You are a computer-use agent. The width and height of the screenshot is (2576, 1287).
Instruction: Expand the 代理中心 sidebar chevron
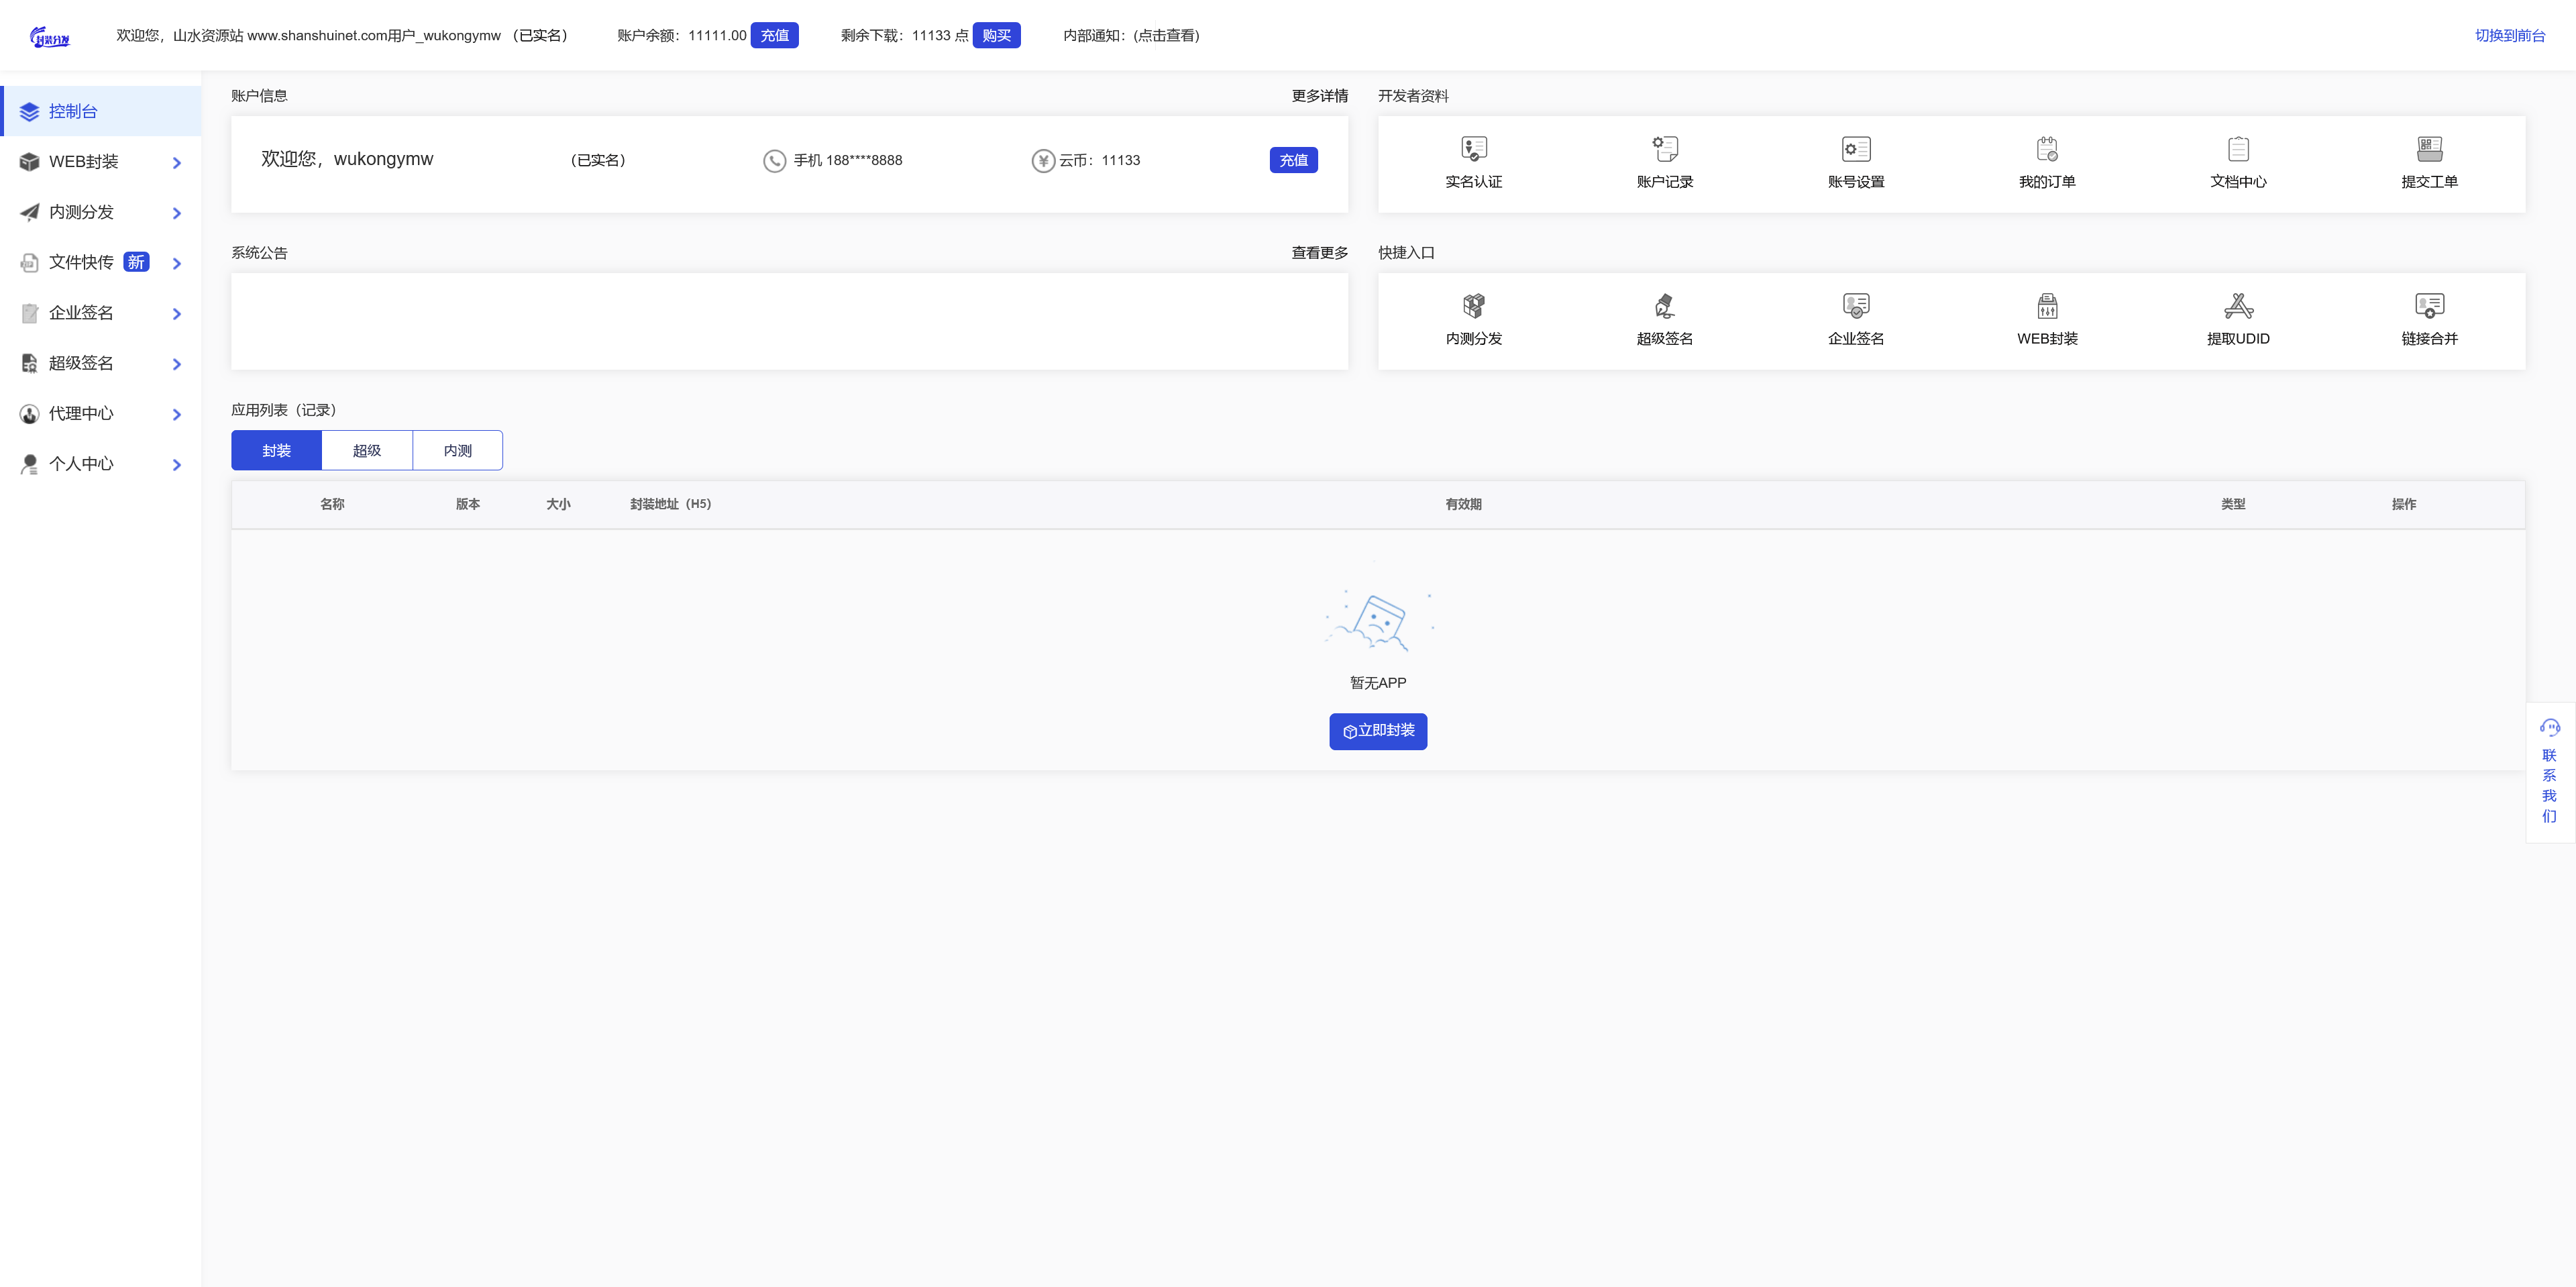click(177, 414)
